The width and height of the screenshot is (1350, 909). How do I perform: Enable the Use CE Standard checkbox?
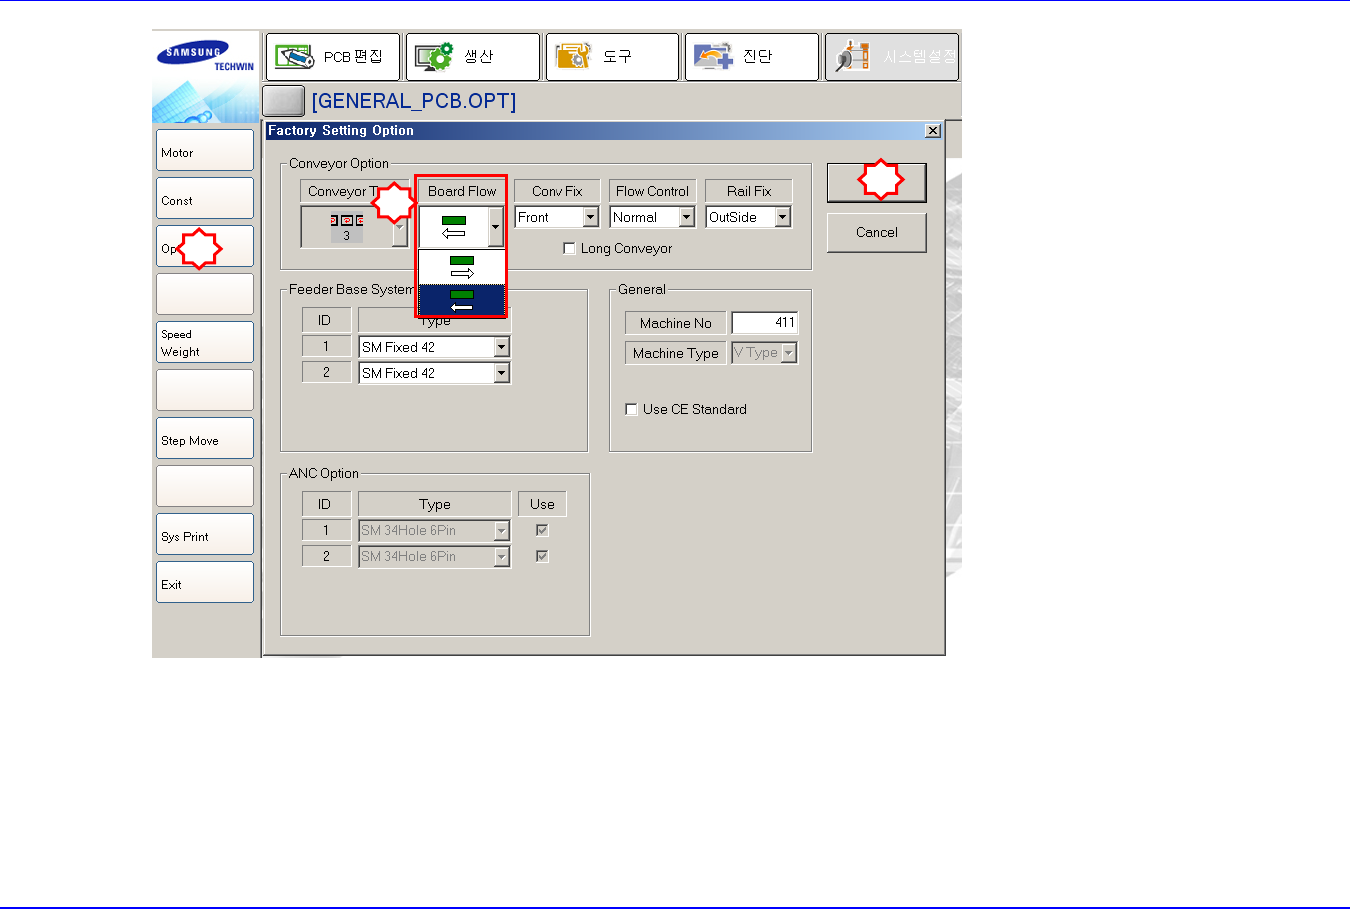[x=631, y=409]
